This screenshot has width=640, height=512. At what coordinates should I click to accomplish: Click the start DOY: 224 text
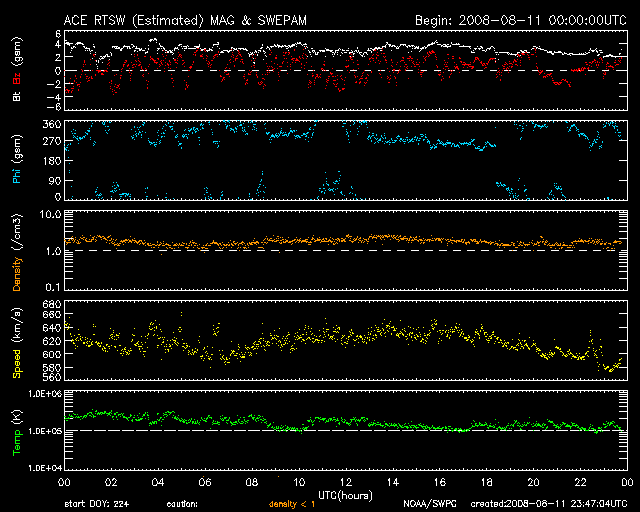point(96,505)
